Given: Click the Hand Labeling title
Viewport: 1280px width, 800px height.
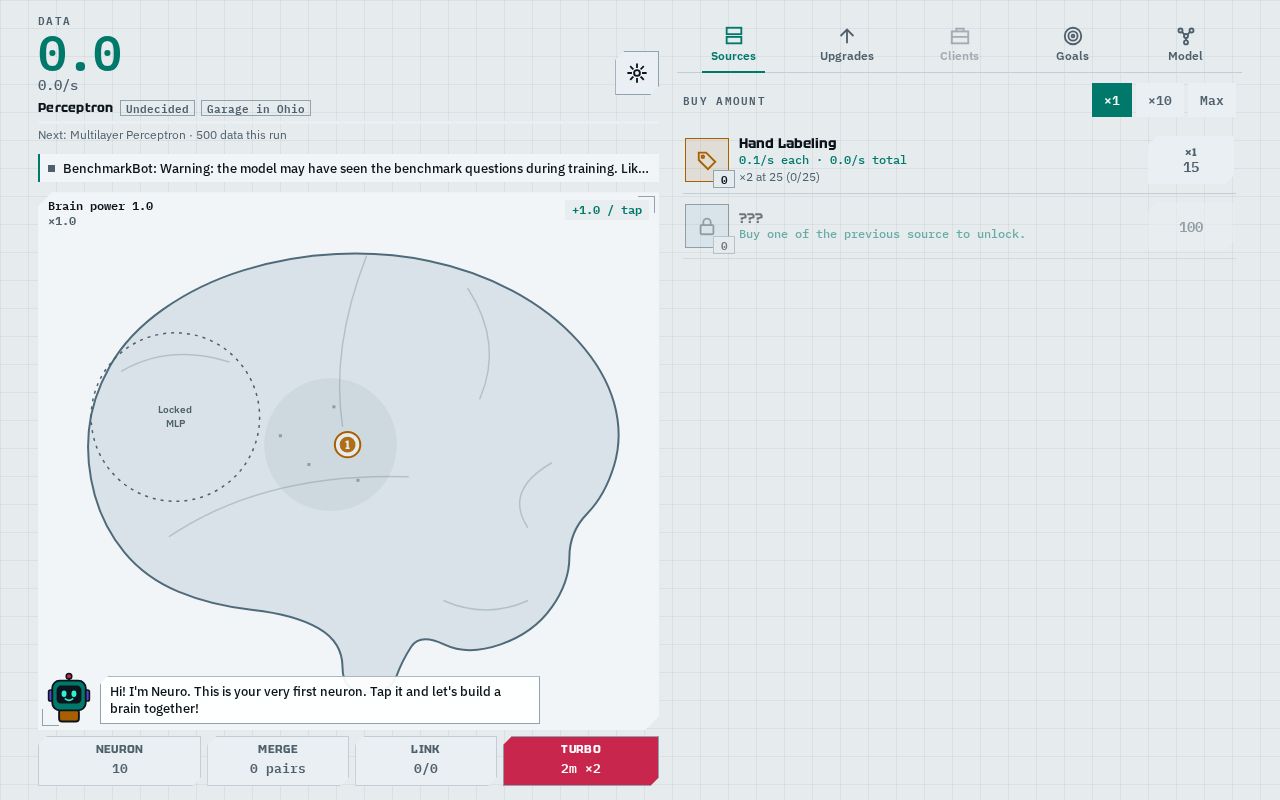Looking at the screenshot, I should click(787, 143).
